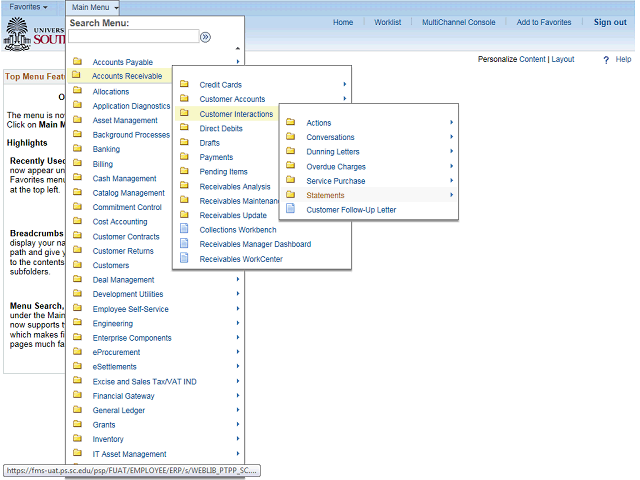Click the Customer Follow-Up Letter document icon
This screenshot has height=480, width=640.
(291, 210)
